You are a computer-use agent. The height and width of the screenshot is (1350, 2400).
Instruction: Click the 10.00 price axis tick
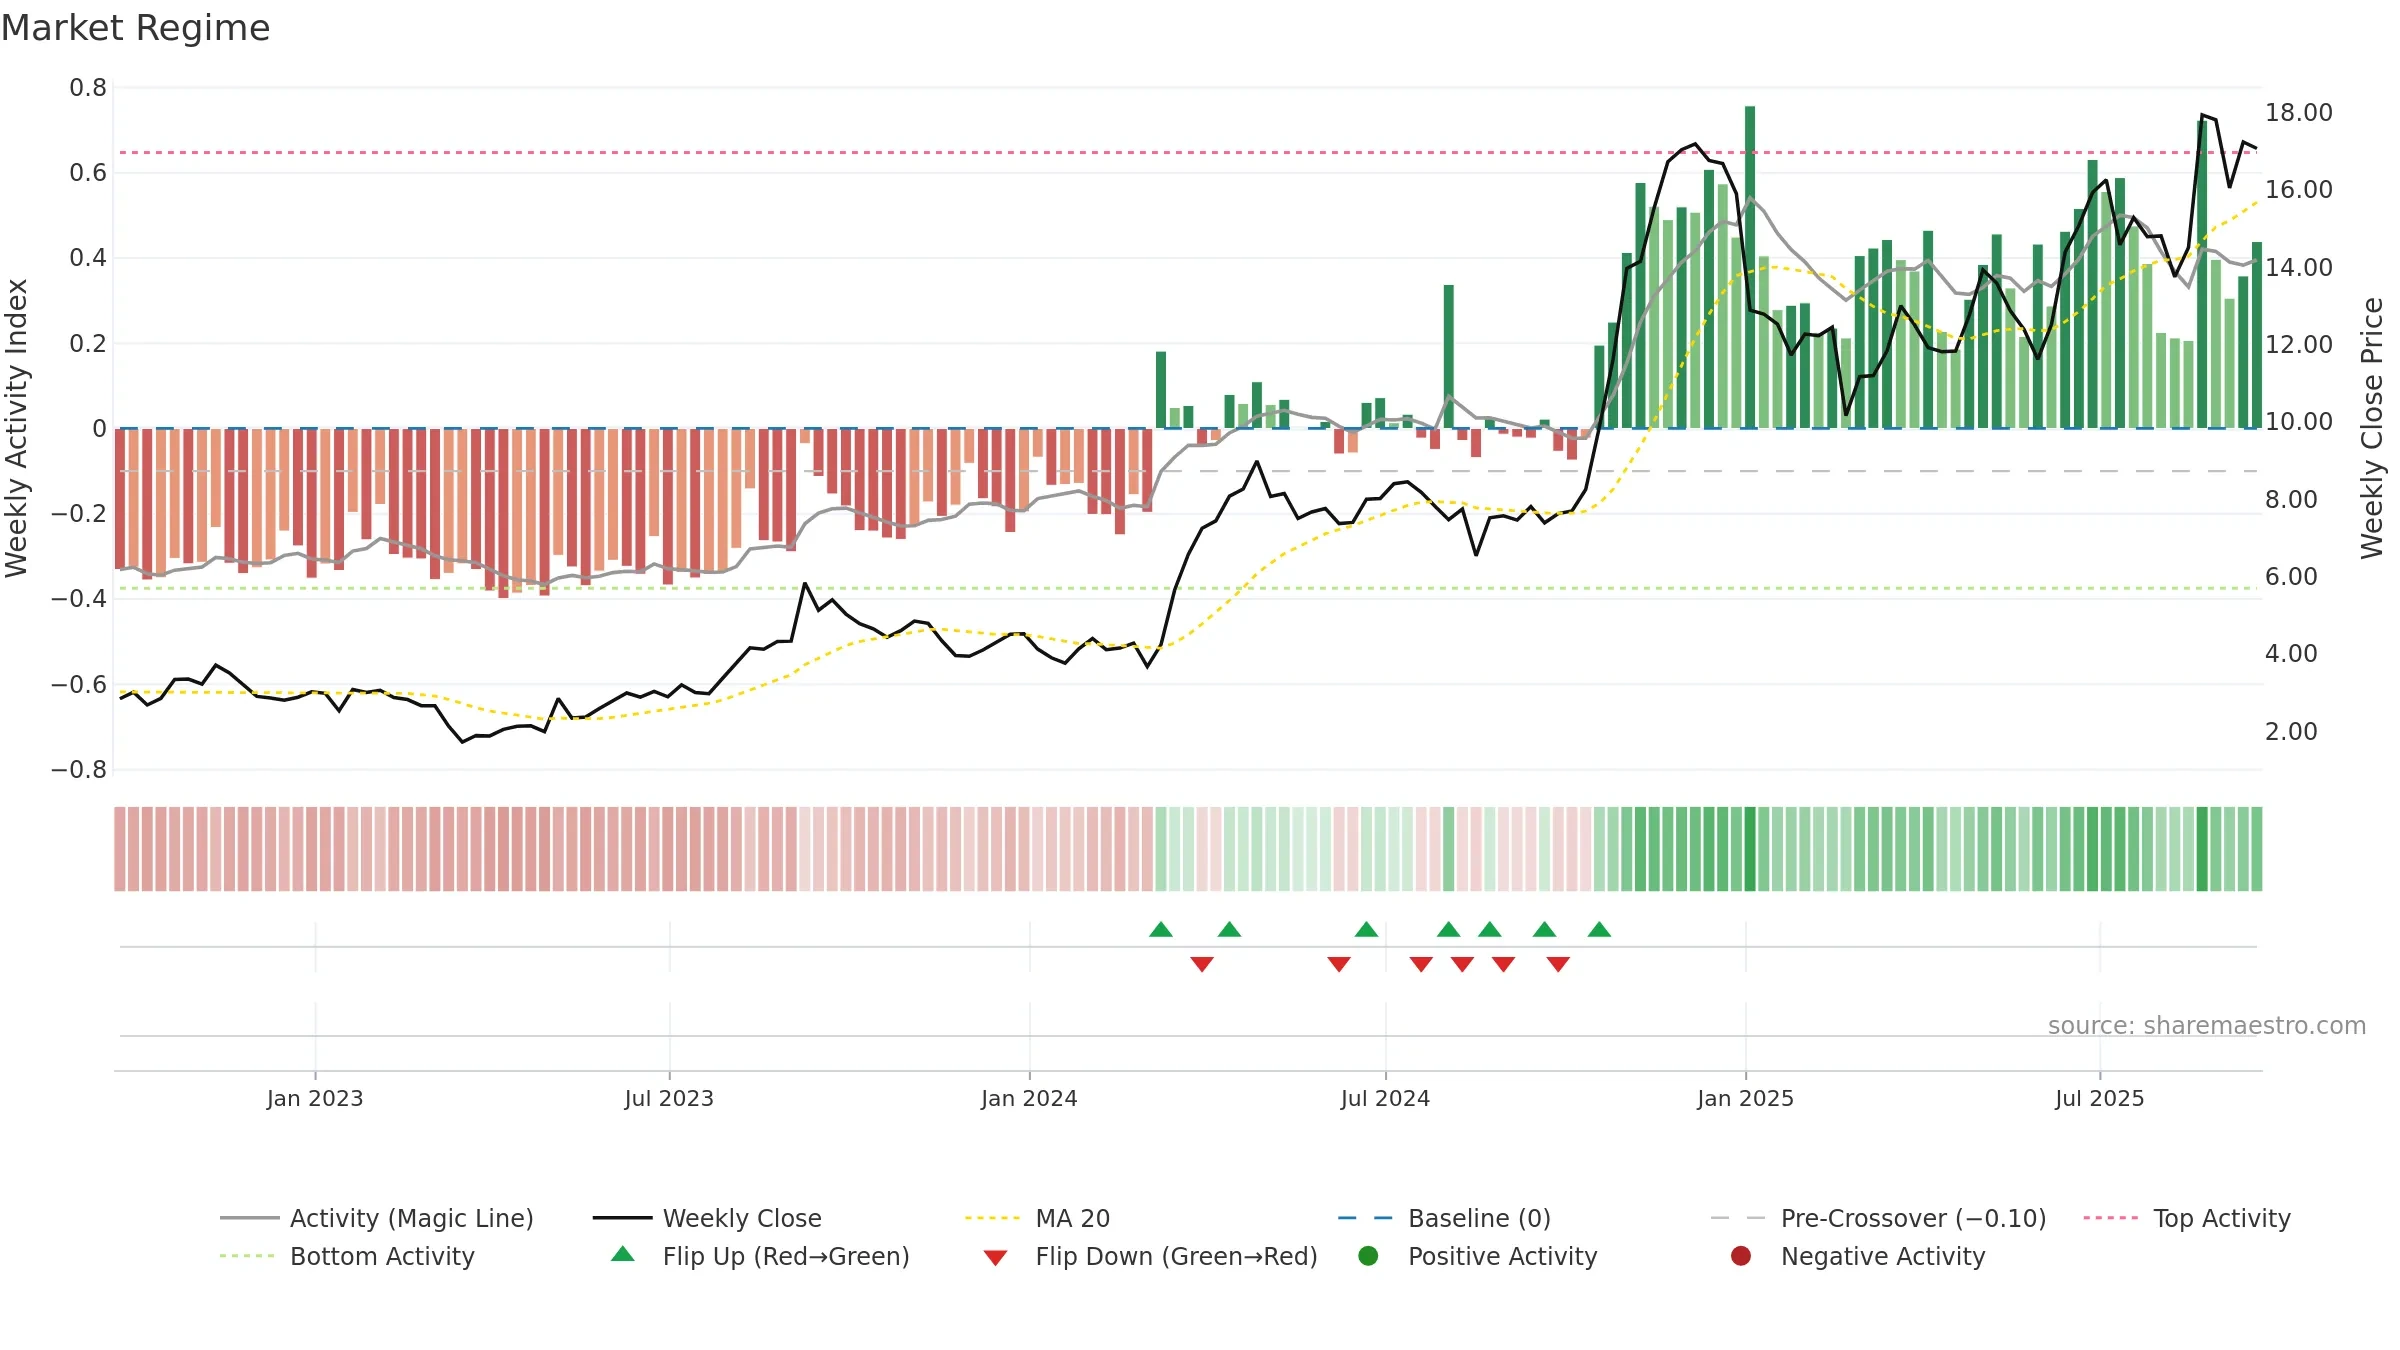coord(2298,421)
